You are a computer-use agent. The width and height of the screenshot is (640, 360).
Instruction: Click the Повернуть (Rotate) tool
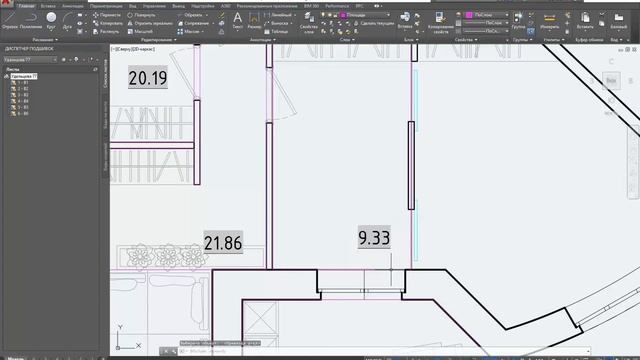141,15
